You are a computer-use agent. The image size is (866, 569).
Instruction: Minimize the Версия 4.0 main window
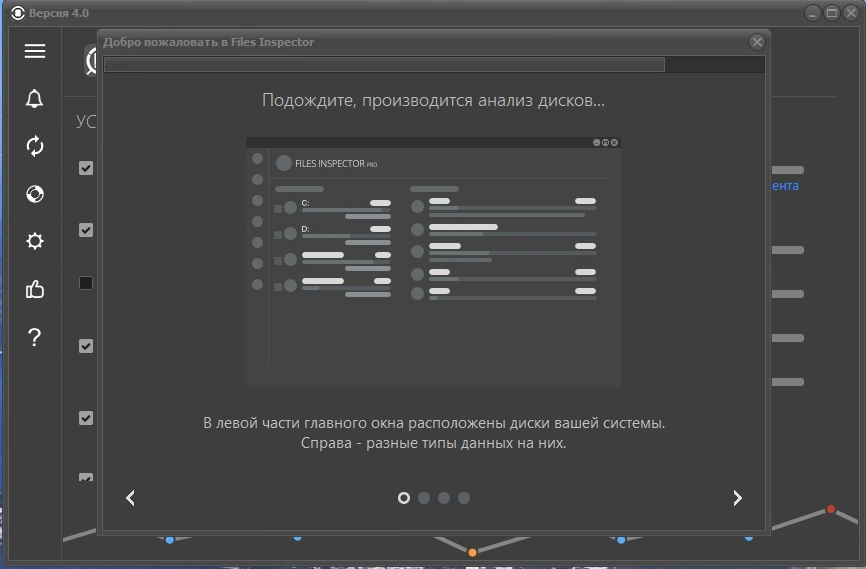(x=812, y=12)
